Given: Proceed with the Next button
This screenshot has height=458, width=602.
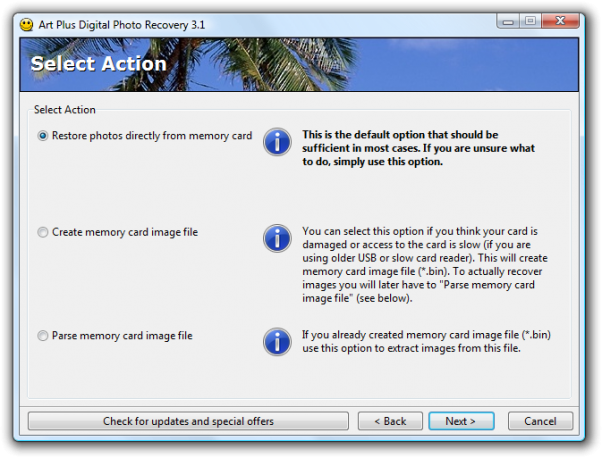Looking at the screenshot, I should tap(461, 421).
